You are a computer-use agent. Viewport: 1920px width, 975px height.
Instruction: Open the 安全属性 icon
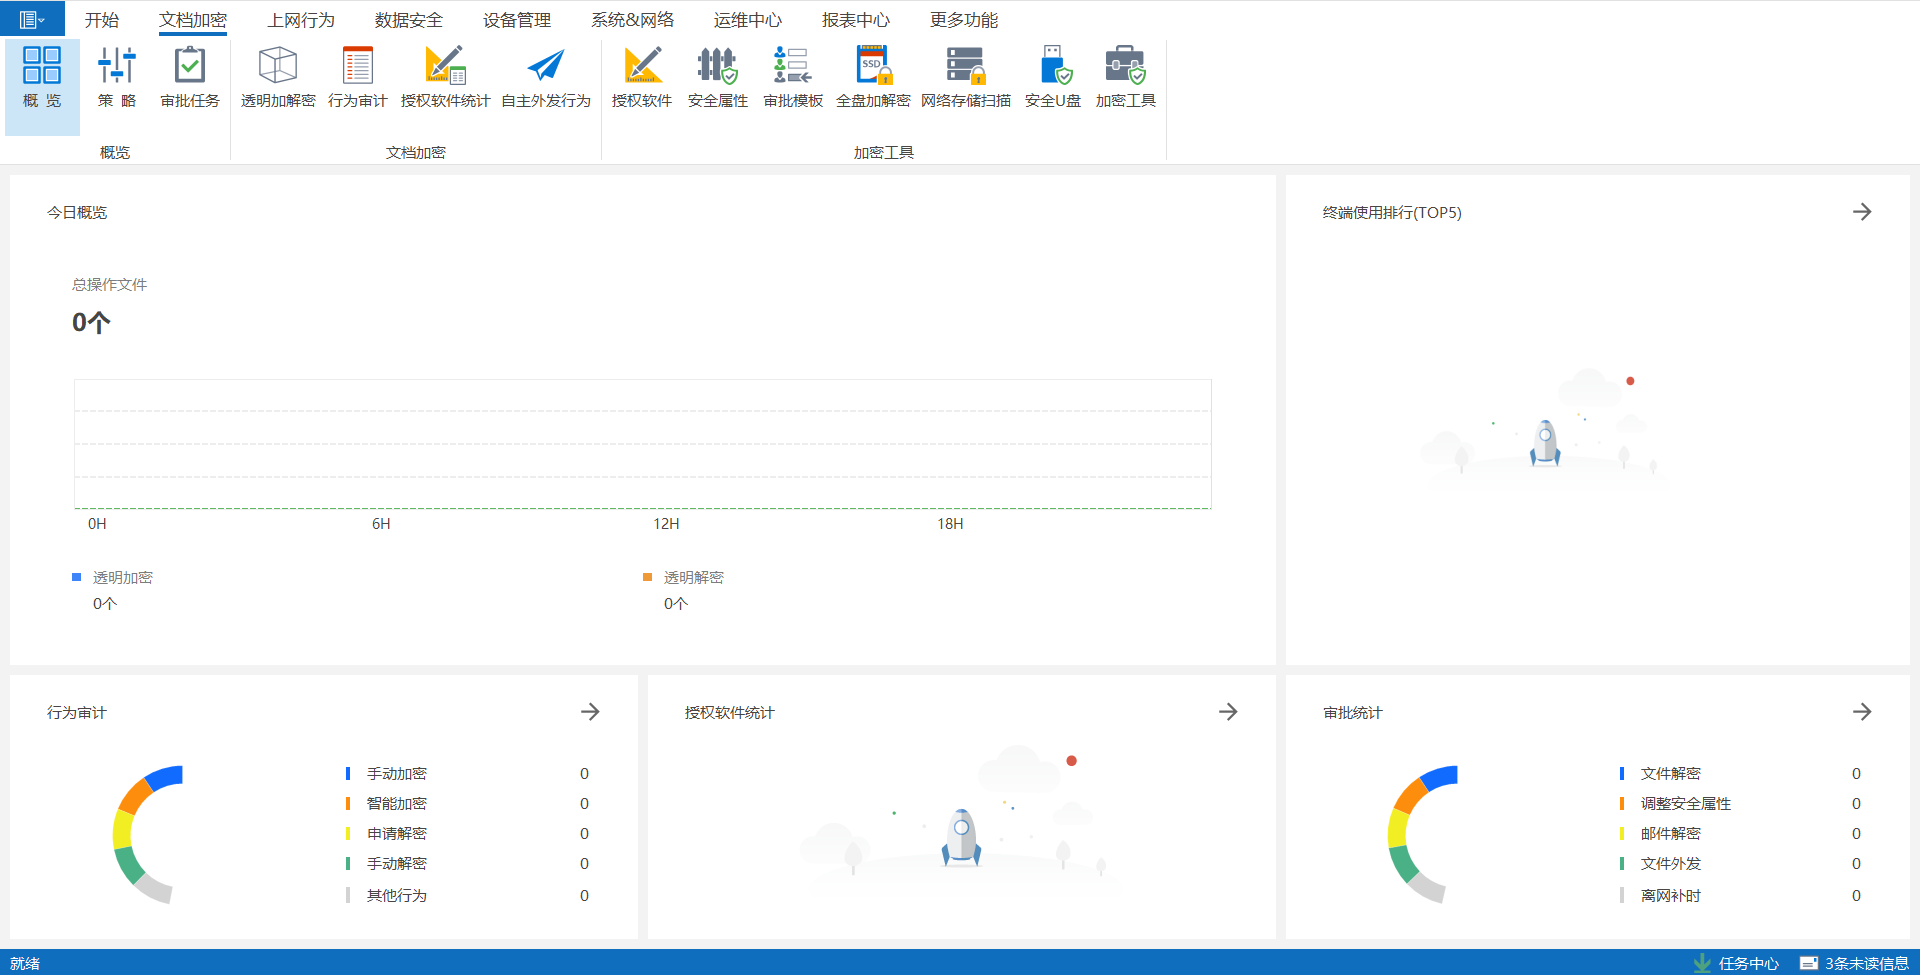718,66
